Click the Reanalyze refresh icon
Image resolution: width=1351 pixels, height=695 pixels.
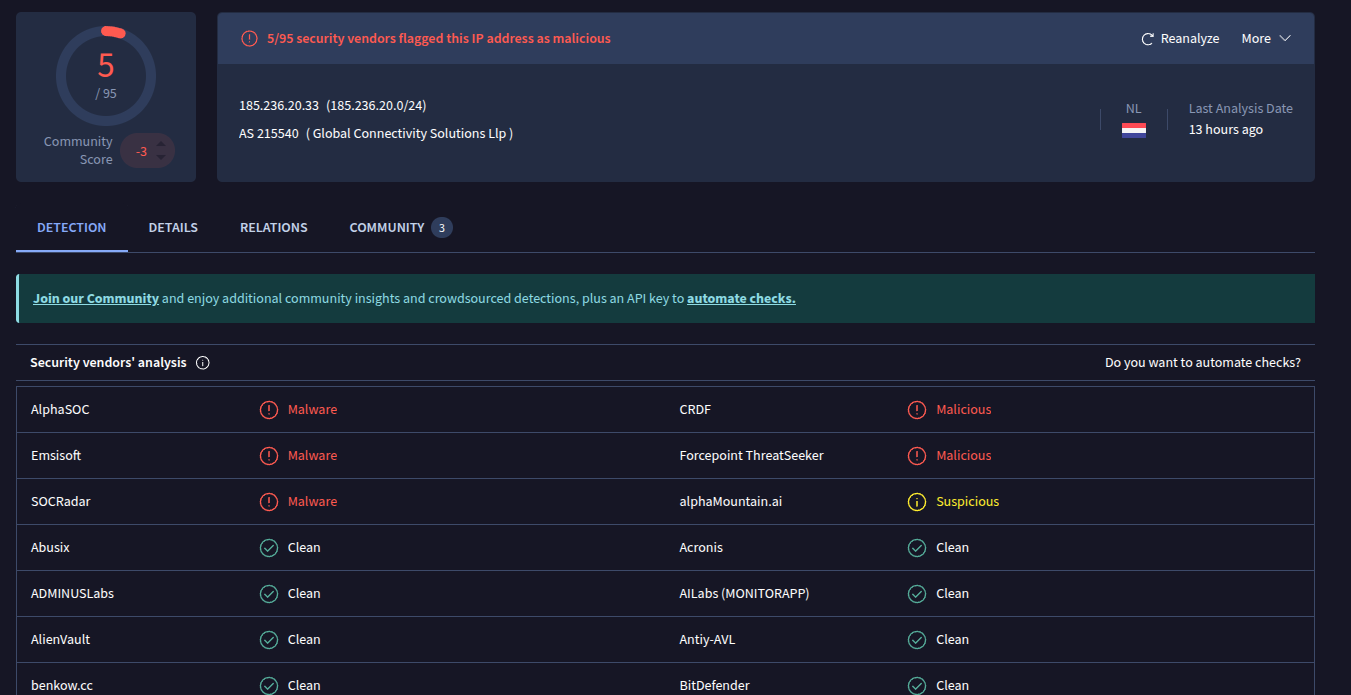pyautogui.click(x=1148, y=39)
